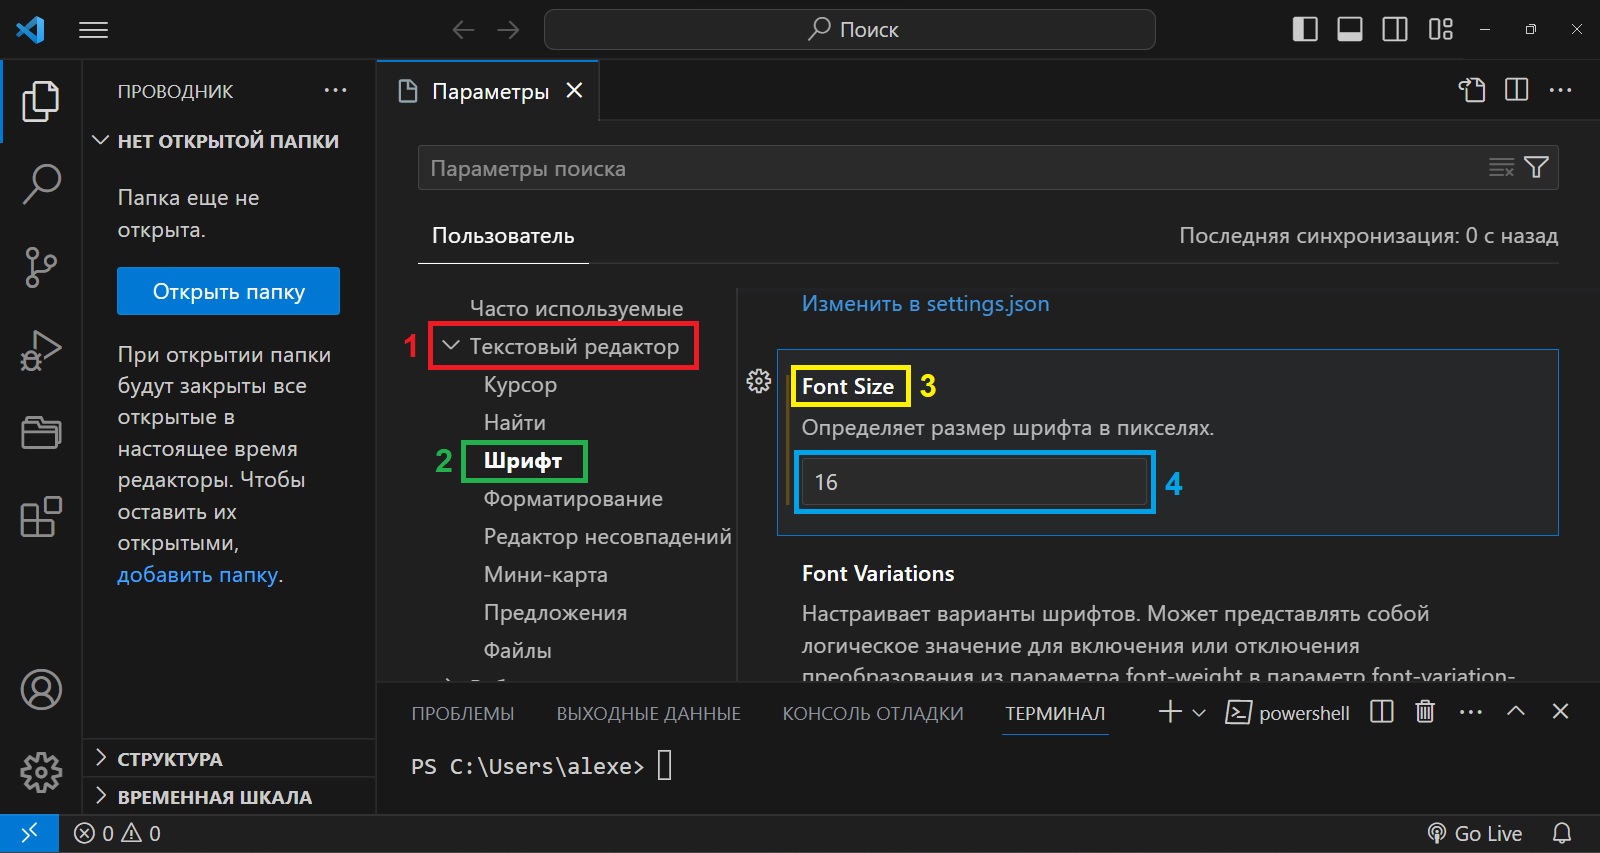Open the Extensions view
This screenshot has height=853, width=1600.
pos(41,517)
